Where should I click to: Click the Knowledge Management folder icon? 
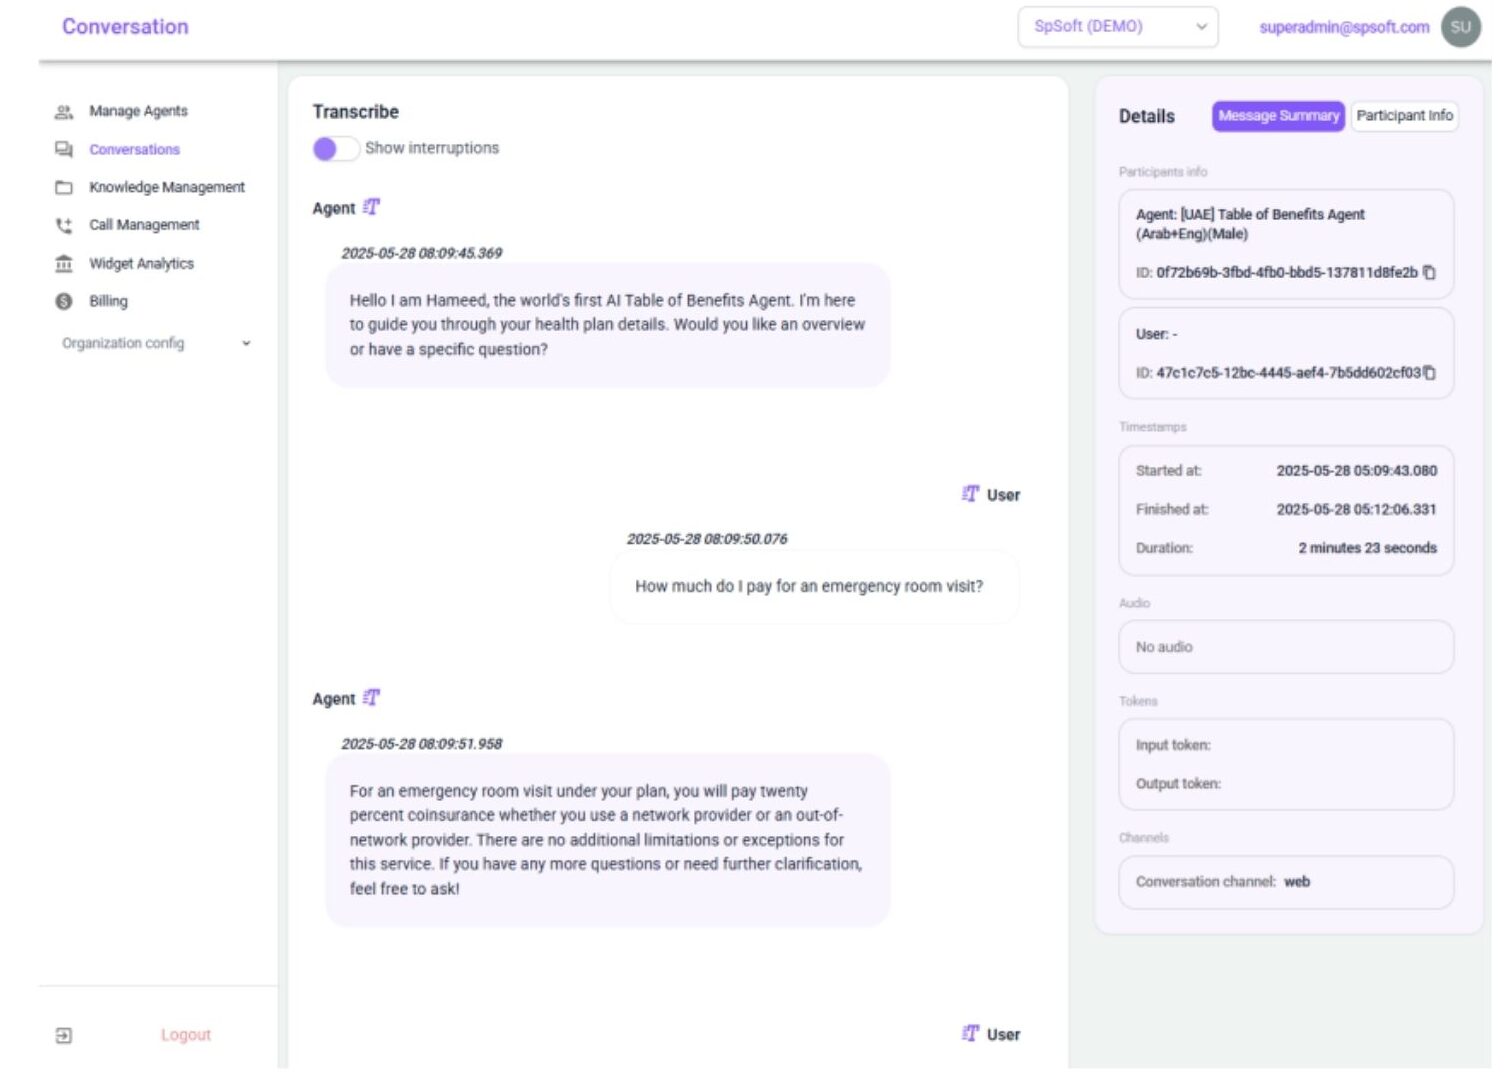(x=64, y=188)
